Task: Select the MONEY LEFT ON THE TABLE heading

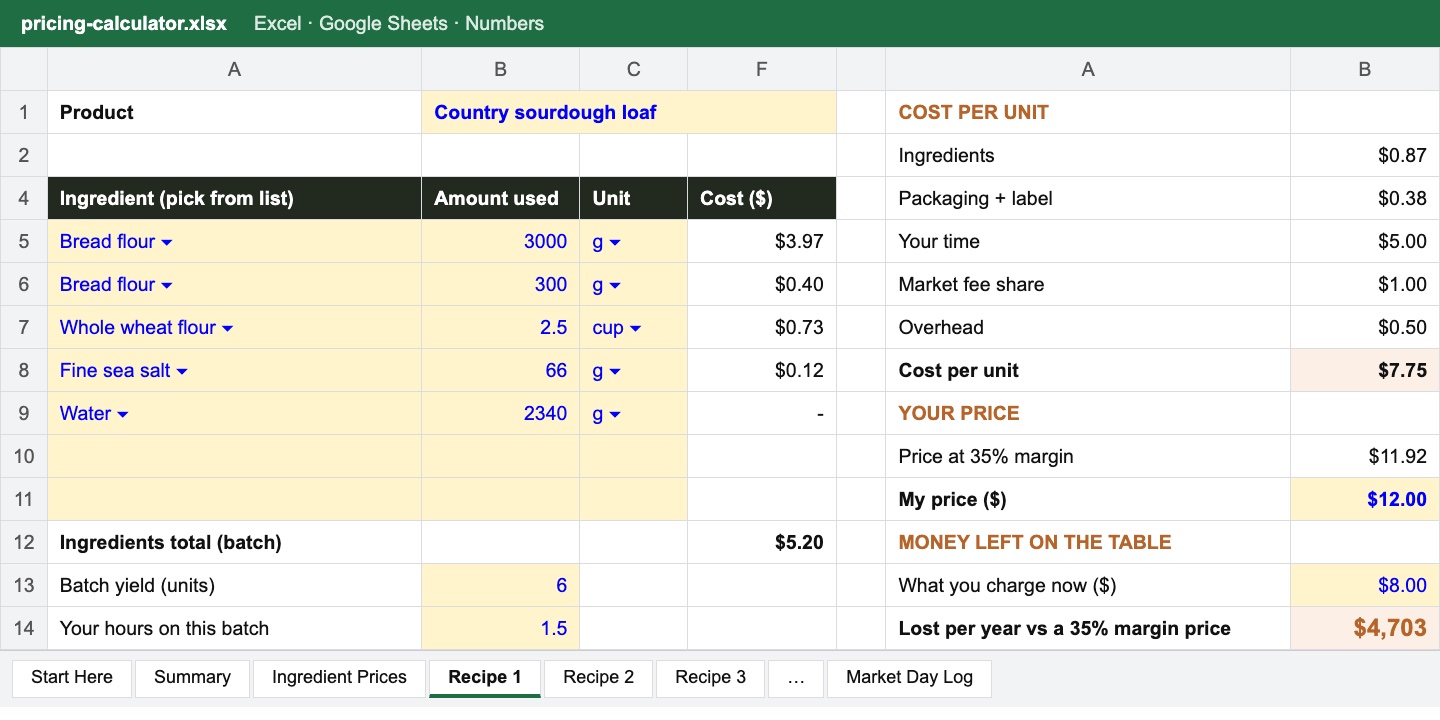Action: 1034,542
